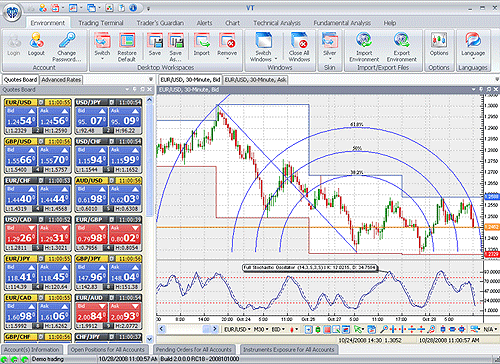Open the EUR/USD symbol dropdown in chart toolbar
Screen dimensions: 500x364
coord(236,329)
